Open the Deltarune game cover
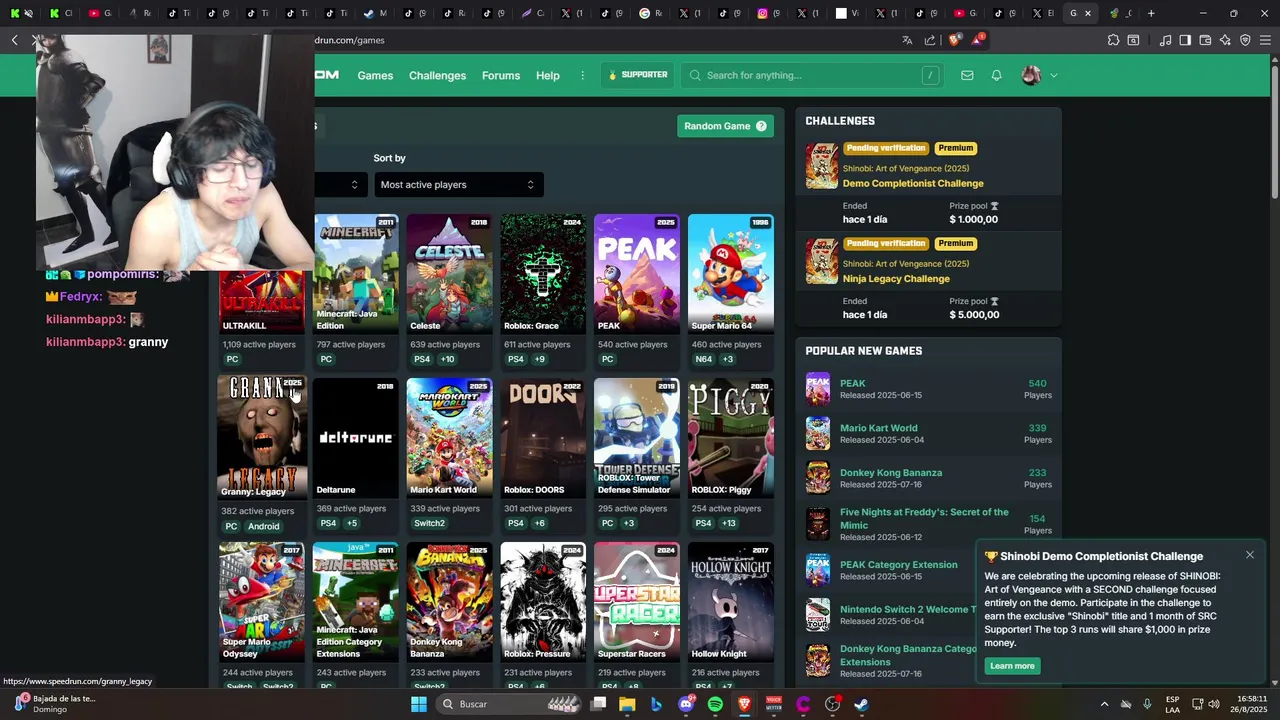The height and width of the screenshot is (720, 1280). click(x=355, y=438)
